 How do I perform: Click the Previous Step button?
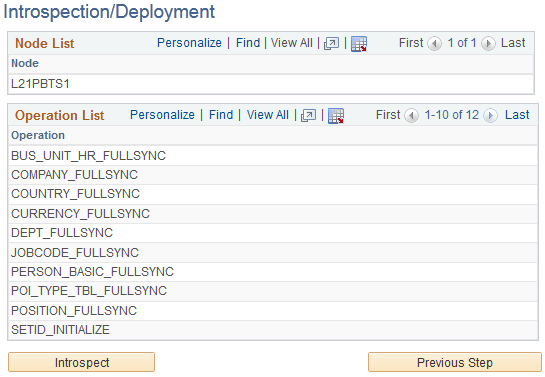pyautogui.click(x=455, y=362)
